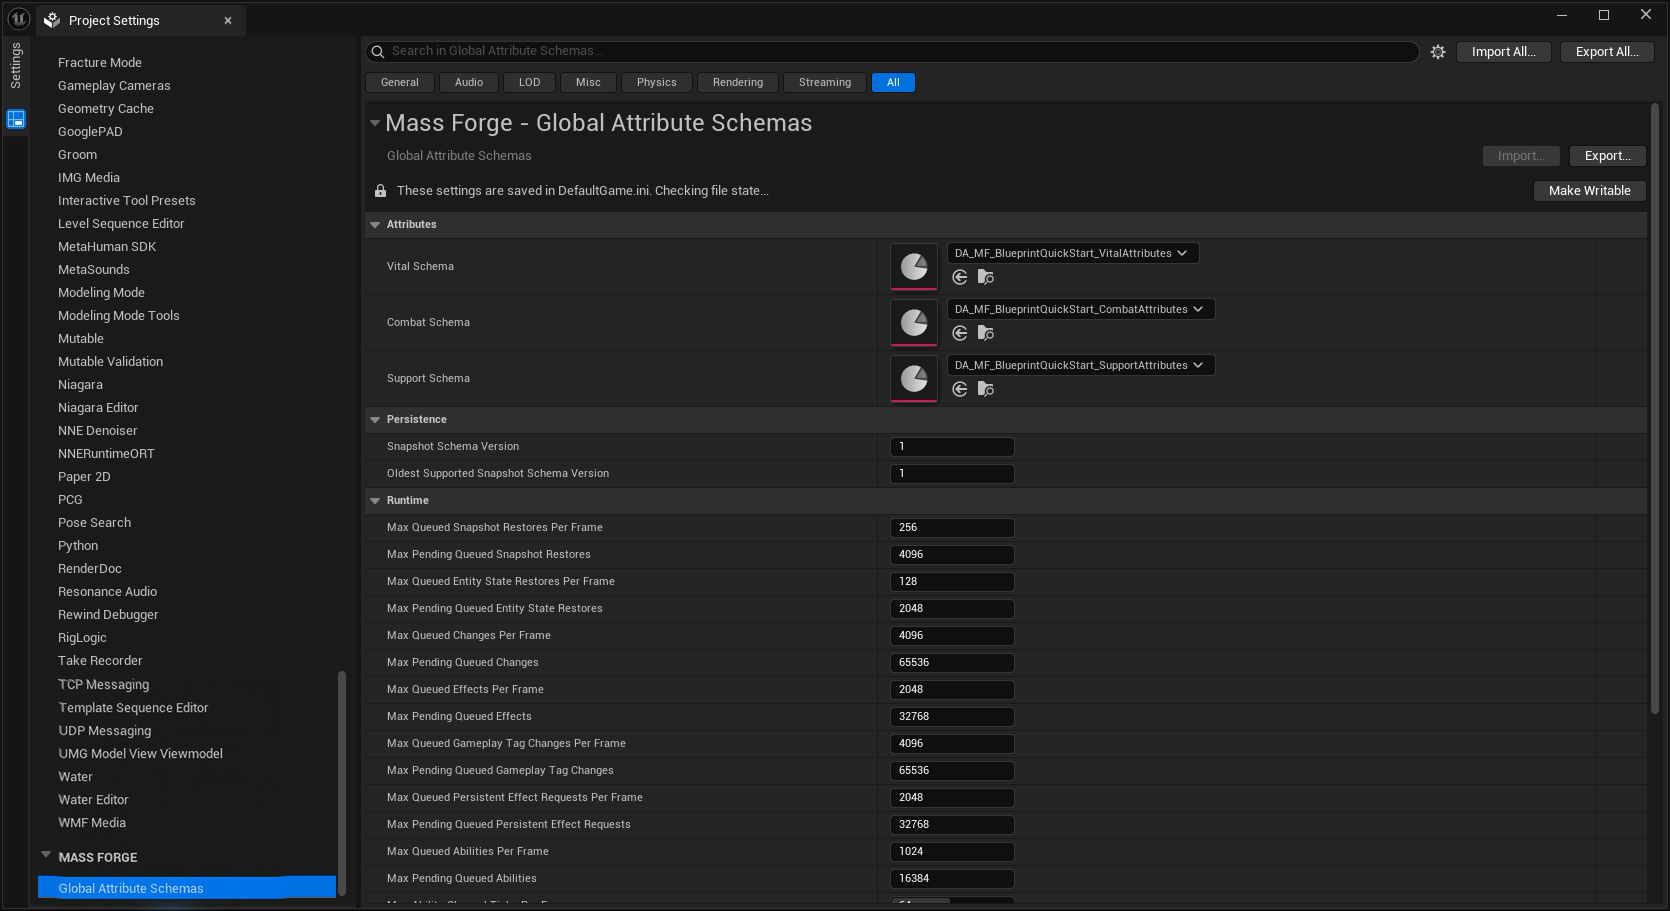Image resolution: width=1670 pixels, height=911 pixels.
Task: Select the Misc filter tab
Action: pos(588,83)
